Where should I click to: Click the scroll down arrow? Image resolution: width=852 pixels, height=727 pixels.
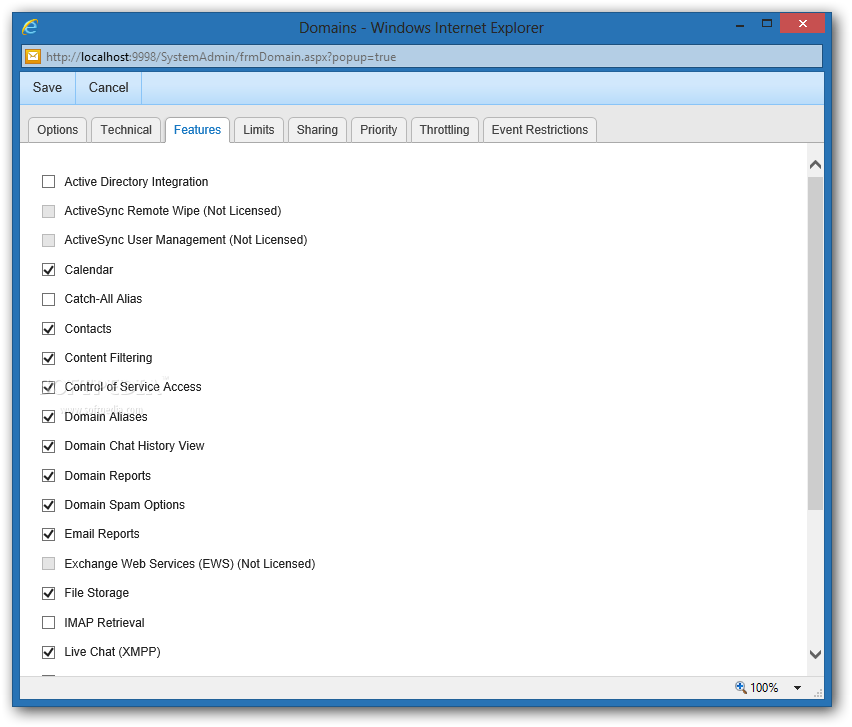click(815, 654)
